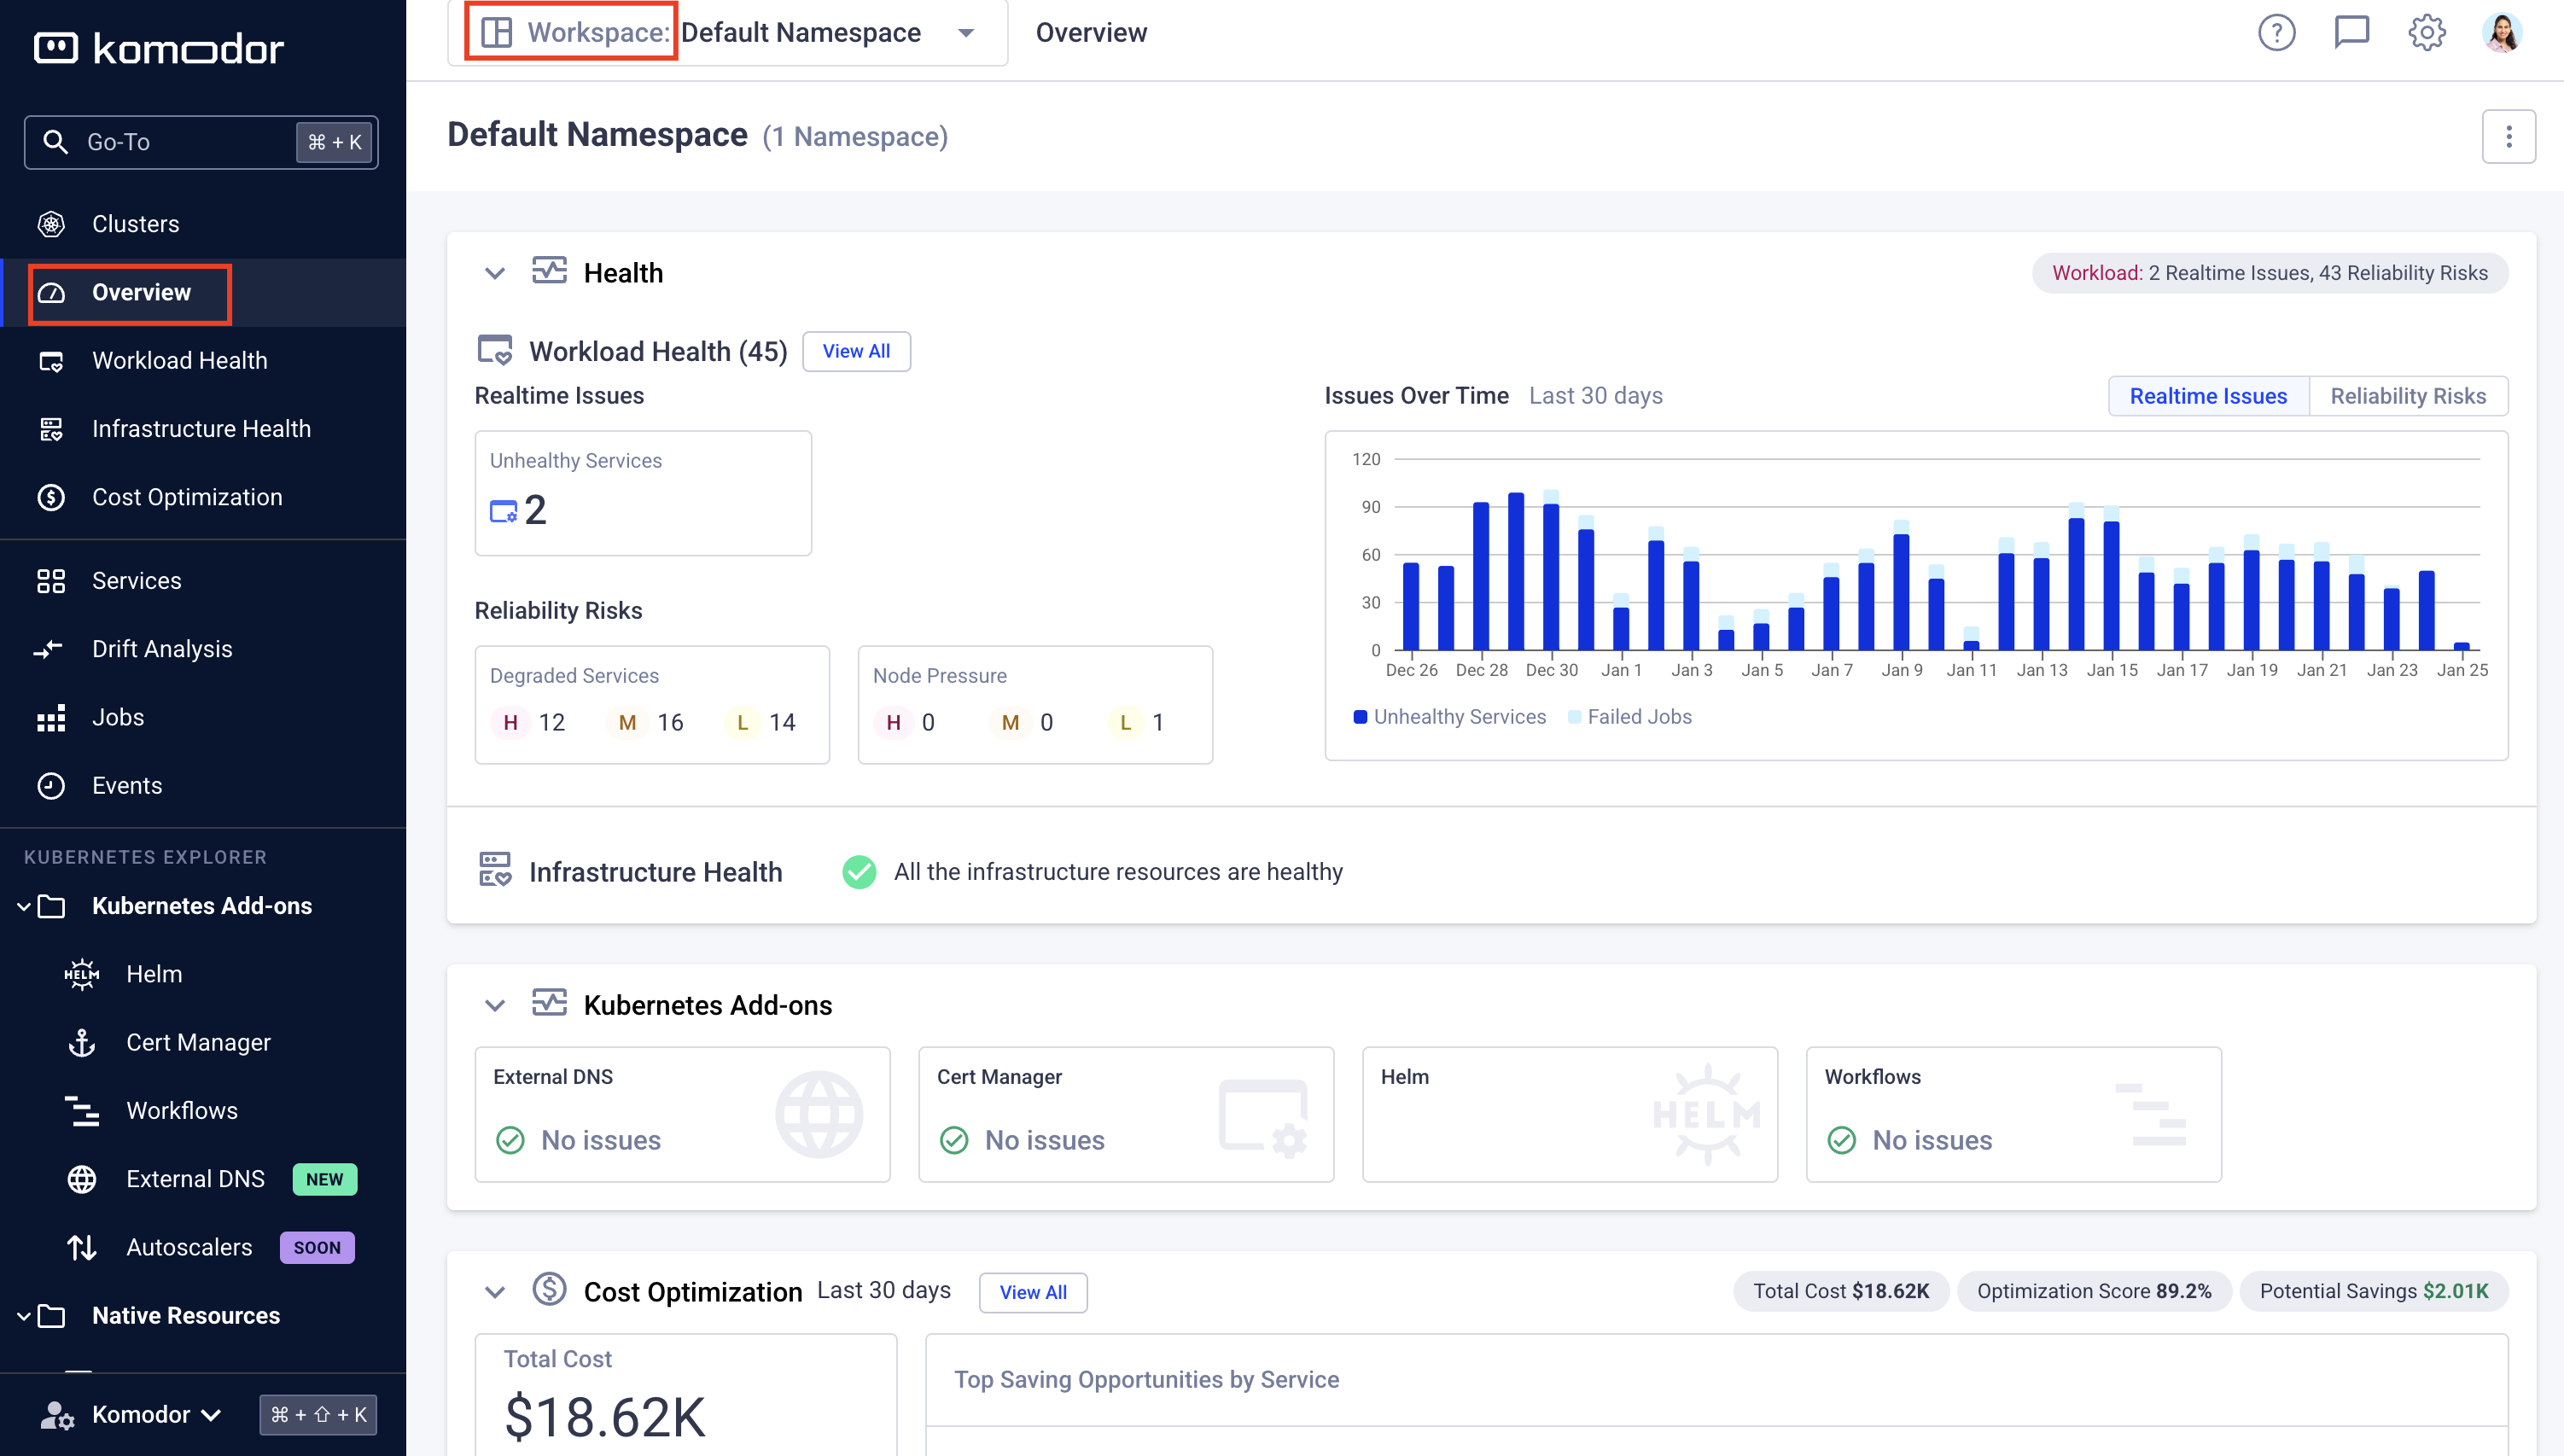Viewport: 2564px width, 1456px height.
Task: Click the Helm icon in sidebar
Action: point(82,974)
